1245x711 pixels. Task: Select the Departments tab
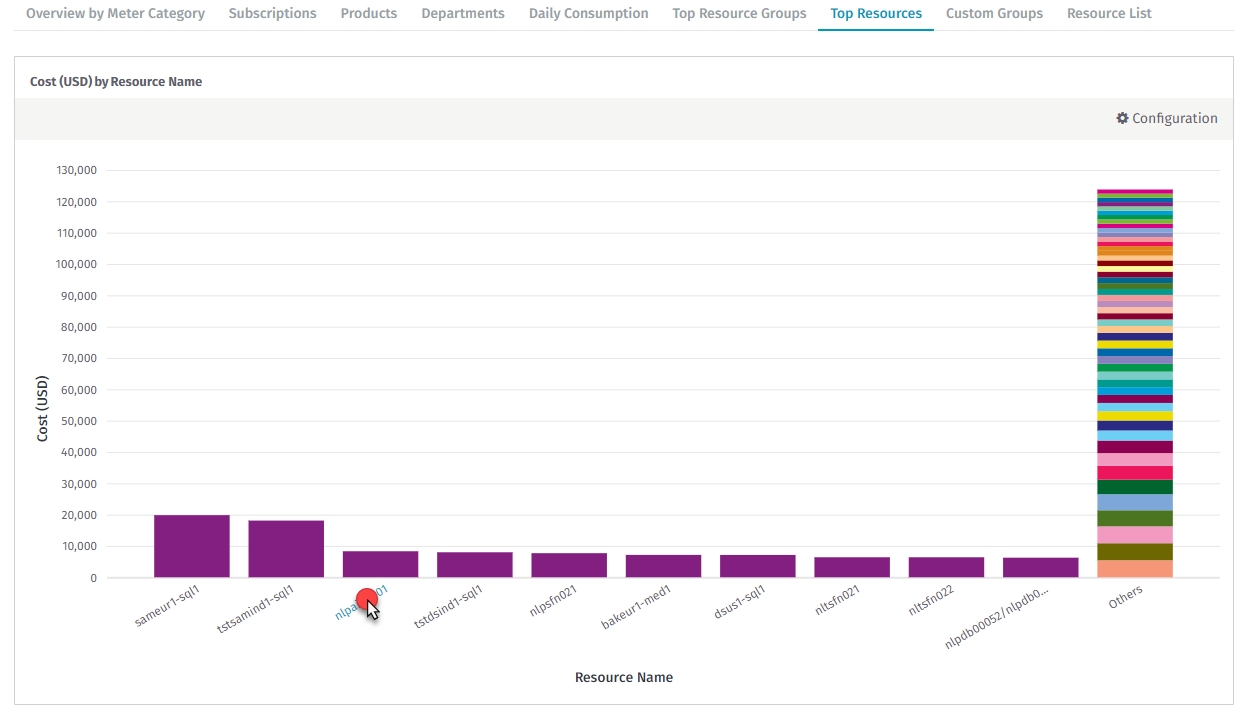tap(462, 14)
